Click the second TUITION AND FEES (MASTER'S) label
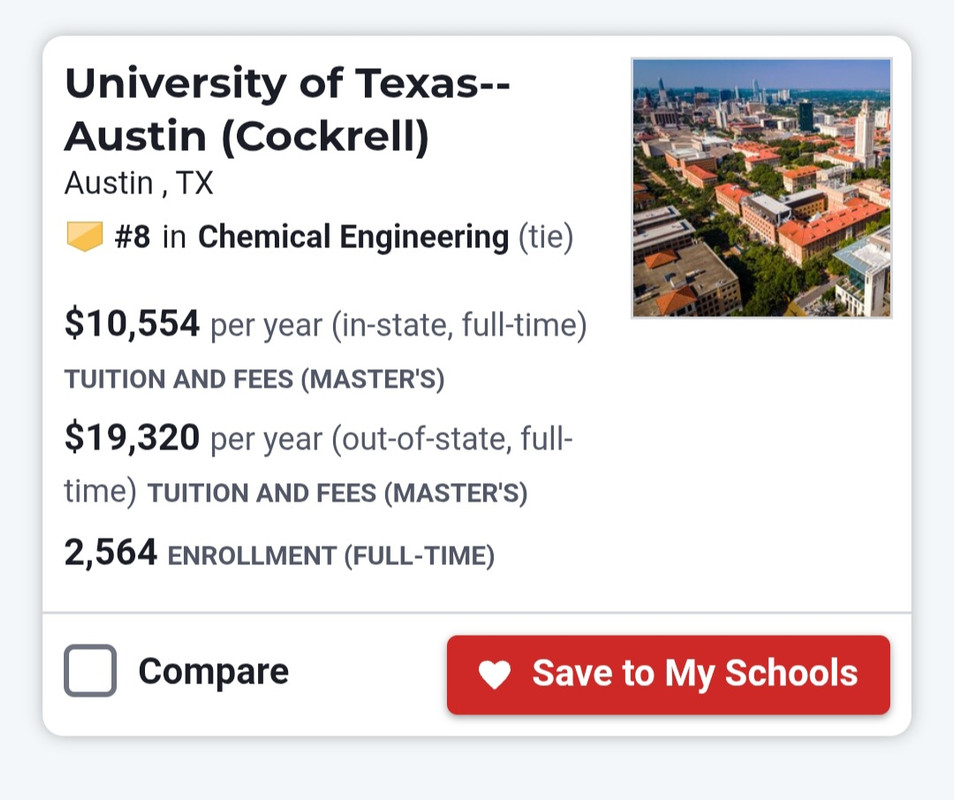 click(x=338, y=493)
